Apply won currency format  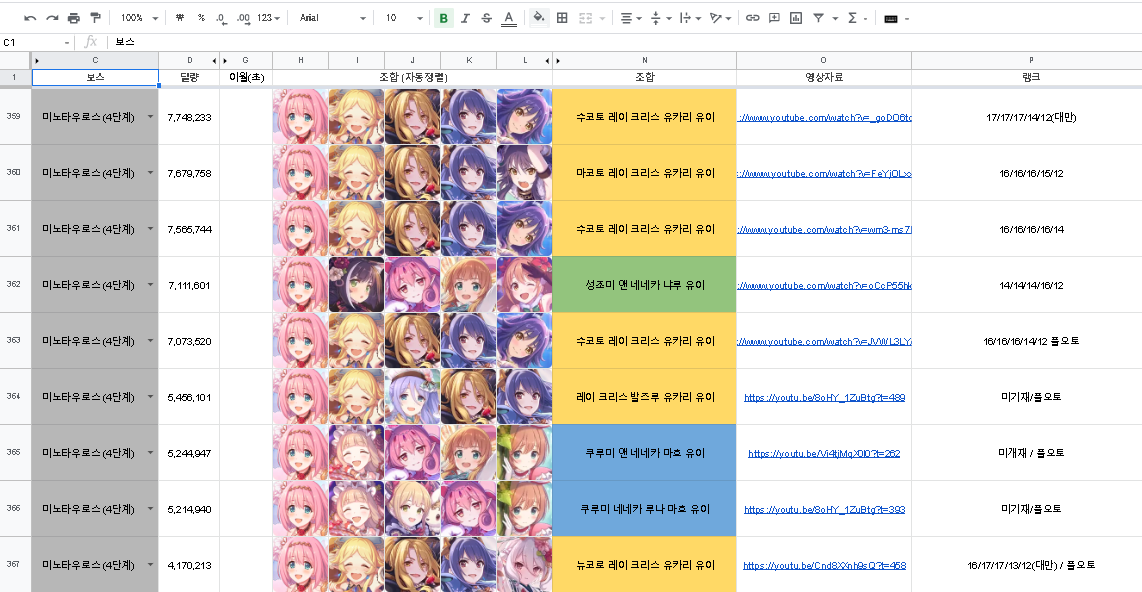tap(180, 18)
